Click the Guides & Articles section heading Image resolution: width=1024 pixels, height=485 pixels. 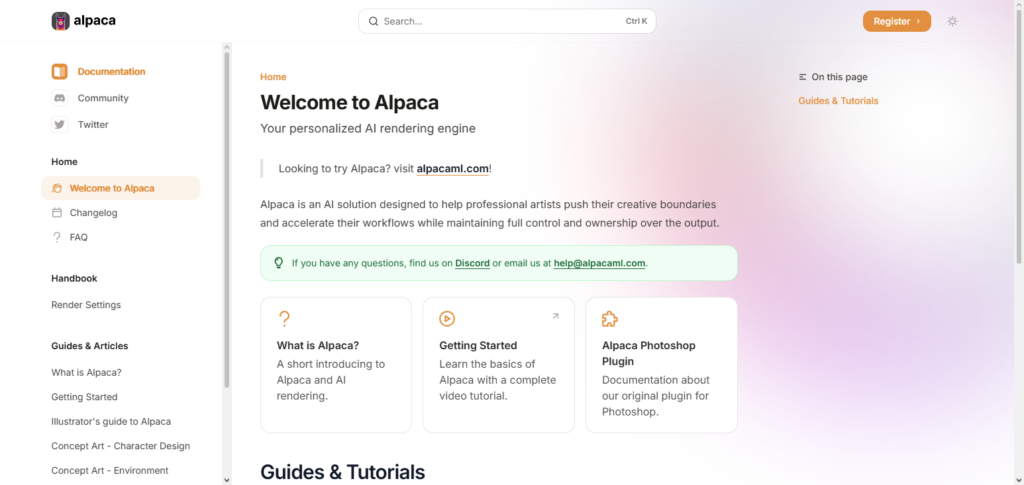89,346
